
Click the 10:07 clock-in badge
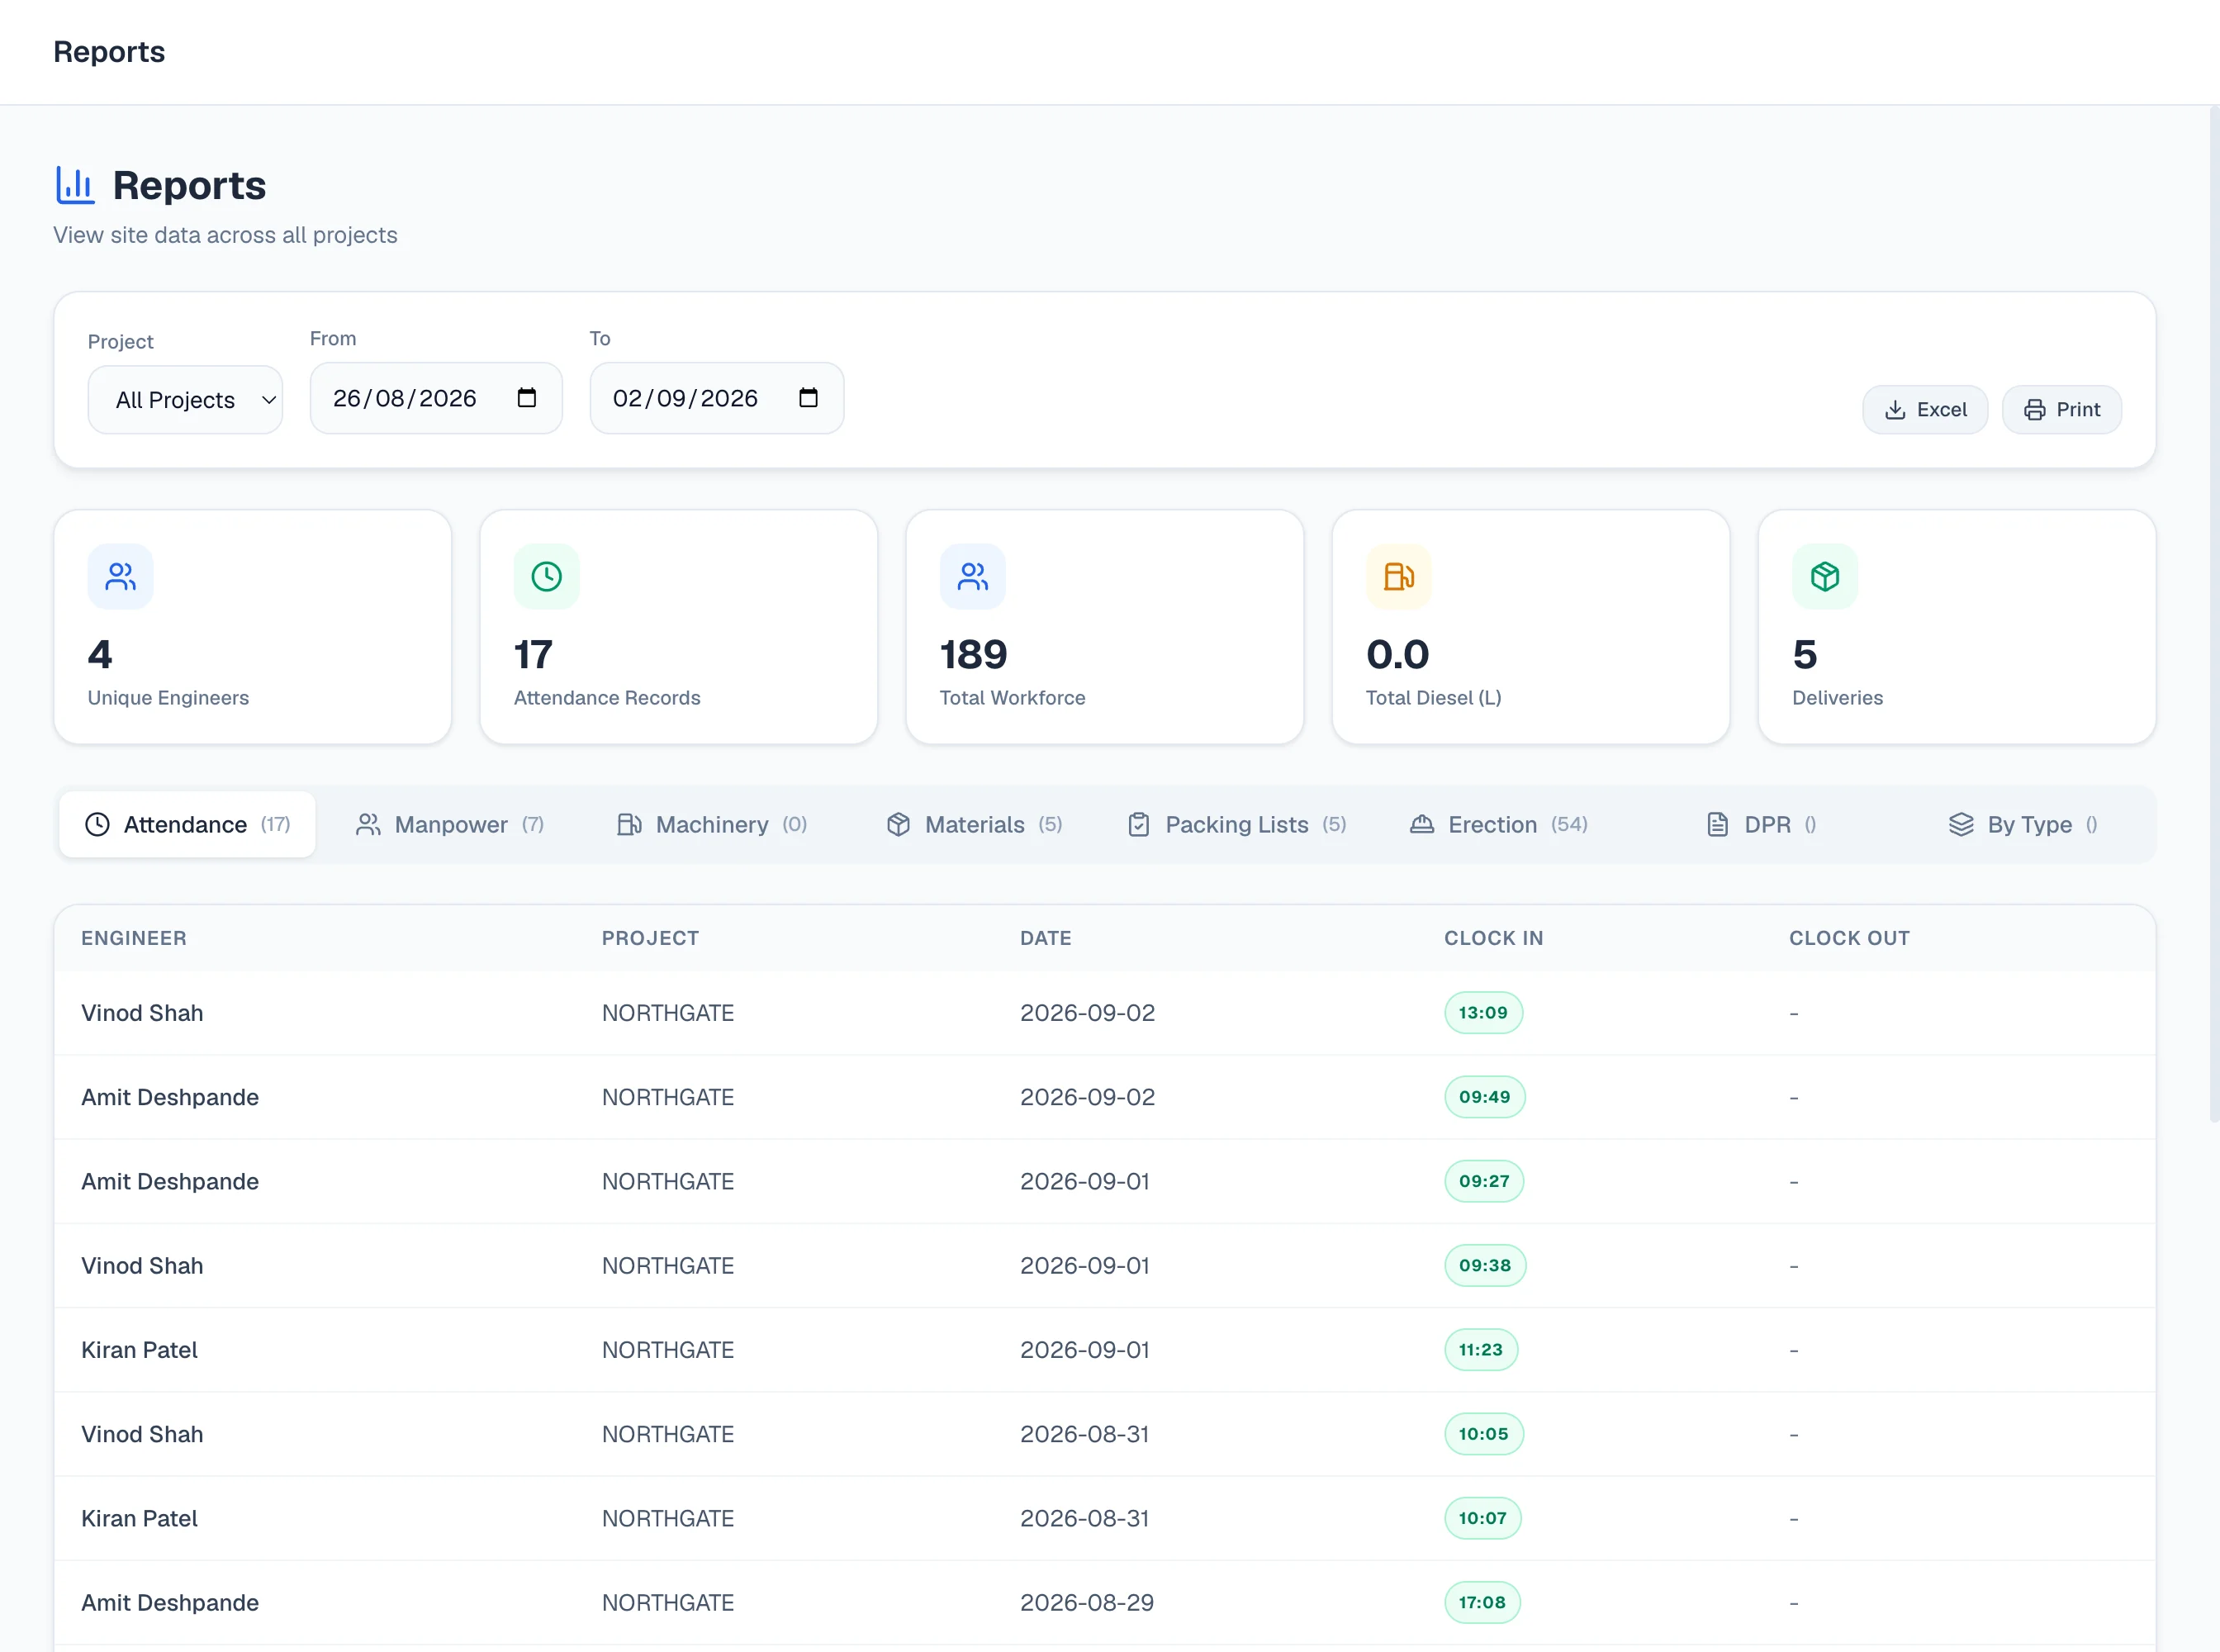pos(1482,1518)
